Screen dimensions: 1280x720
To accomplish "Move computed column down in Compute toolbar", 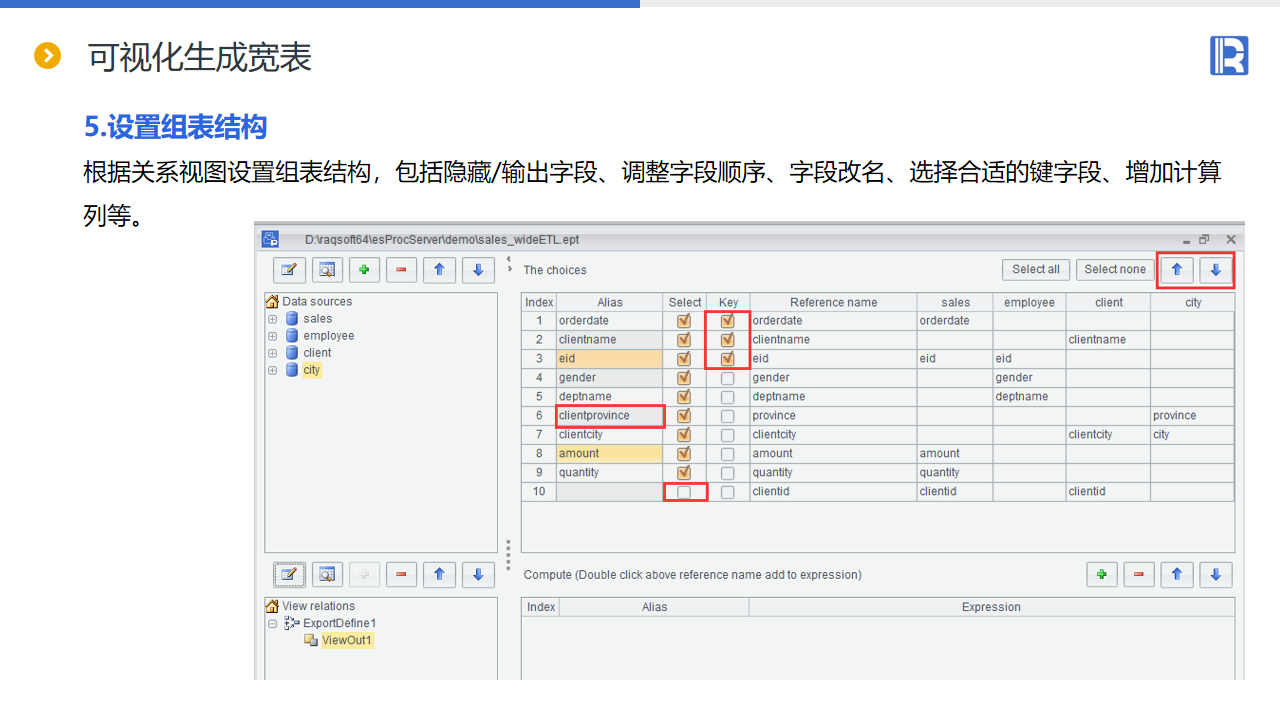I will tap(1216, 574).
